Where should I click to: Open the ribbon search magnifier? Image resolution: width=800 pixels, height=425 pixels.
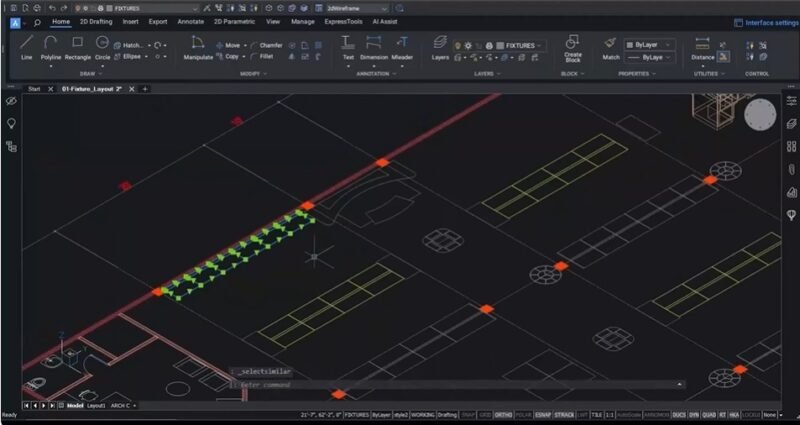[x=37, y=22]
